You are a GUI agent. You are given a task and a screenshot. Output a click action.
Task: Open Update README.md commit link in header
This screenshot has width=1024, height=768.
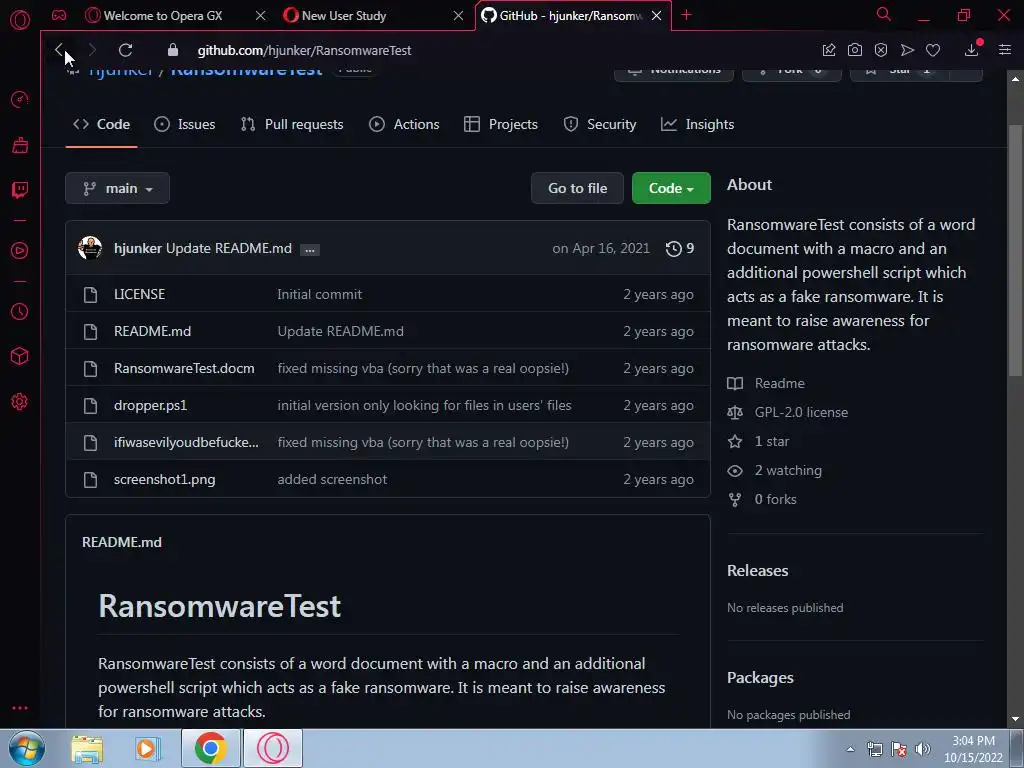229,248
